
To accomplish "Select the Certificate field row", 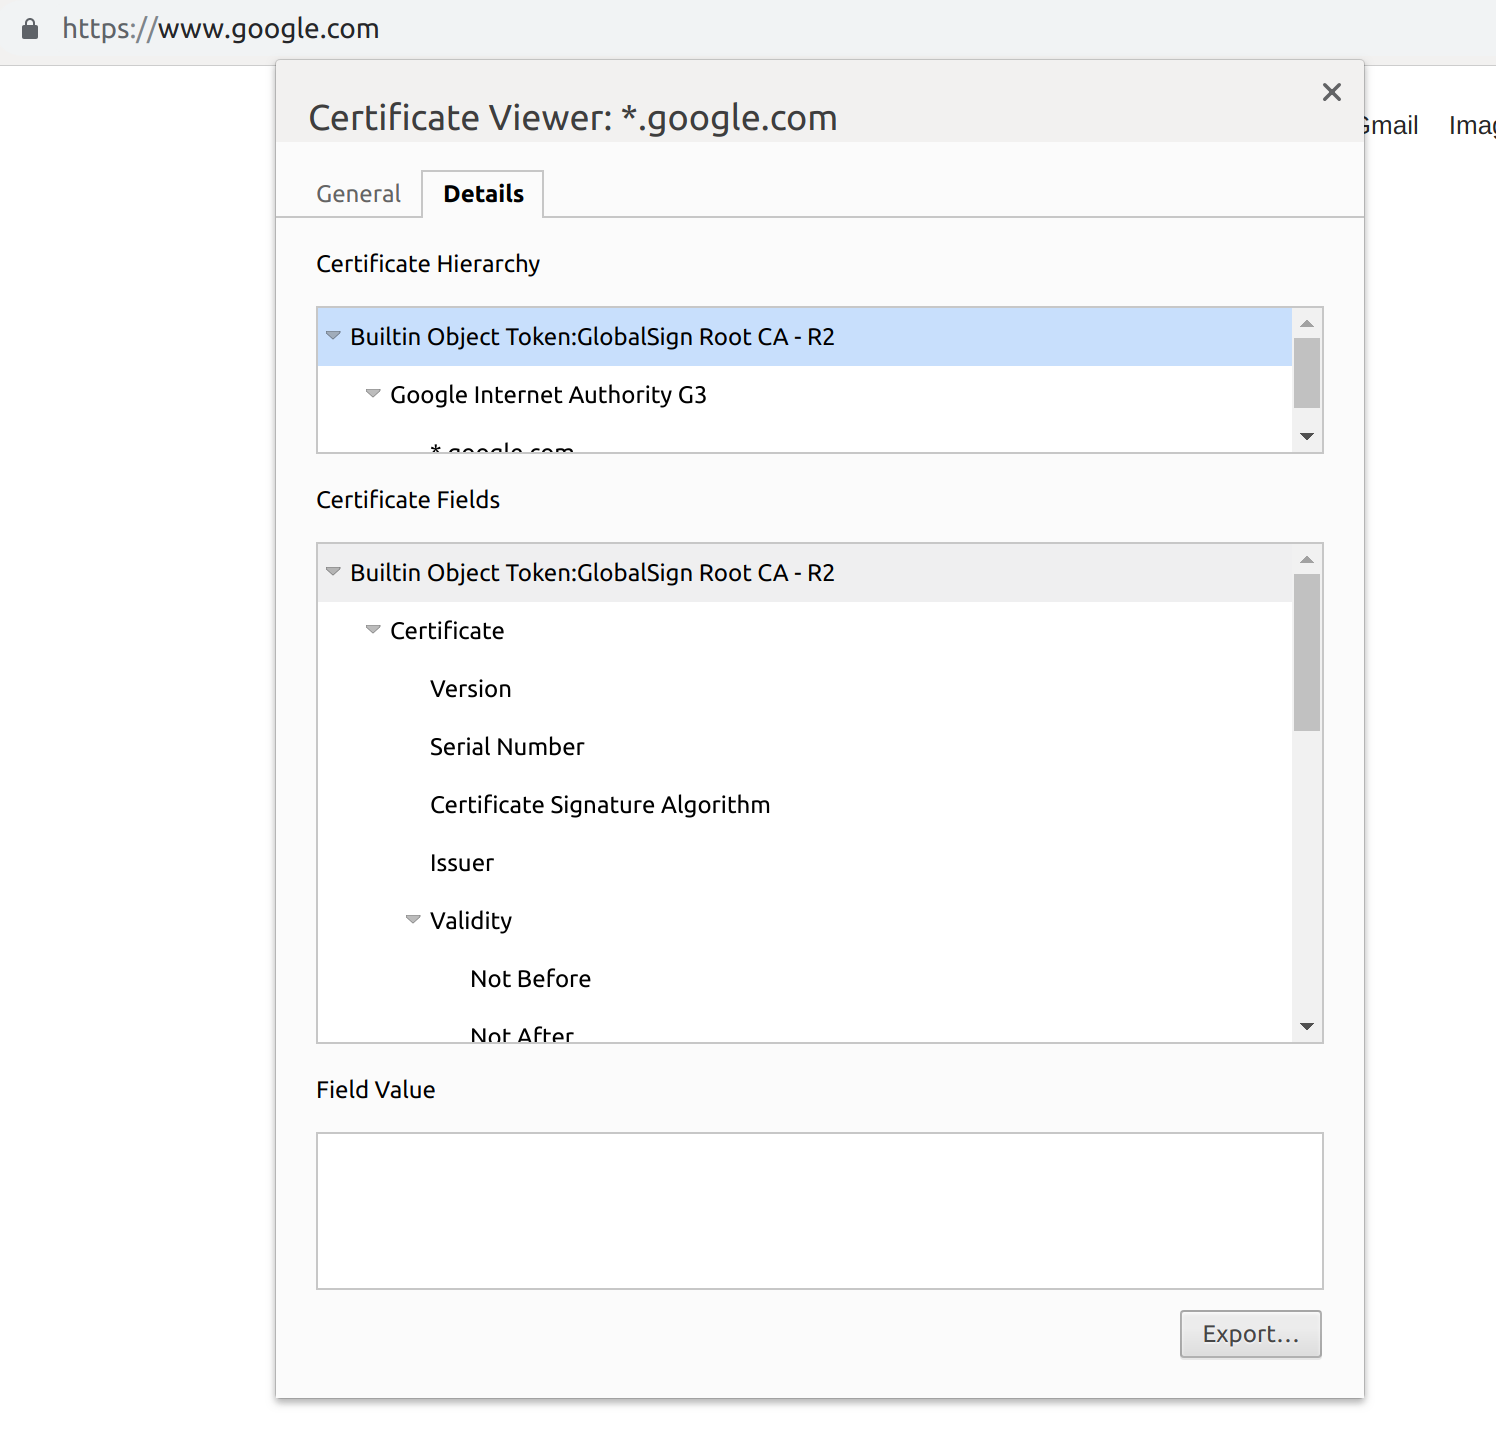I will [x=805, y=631].
